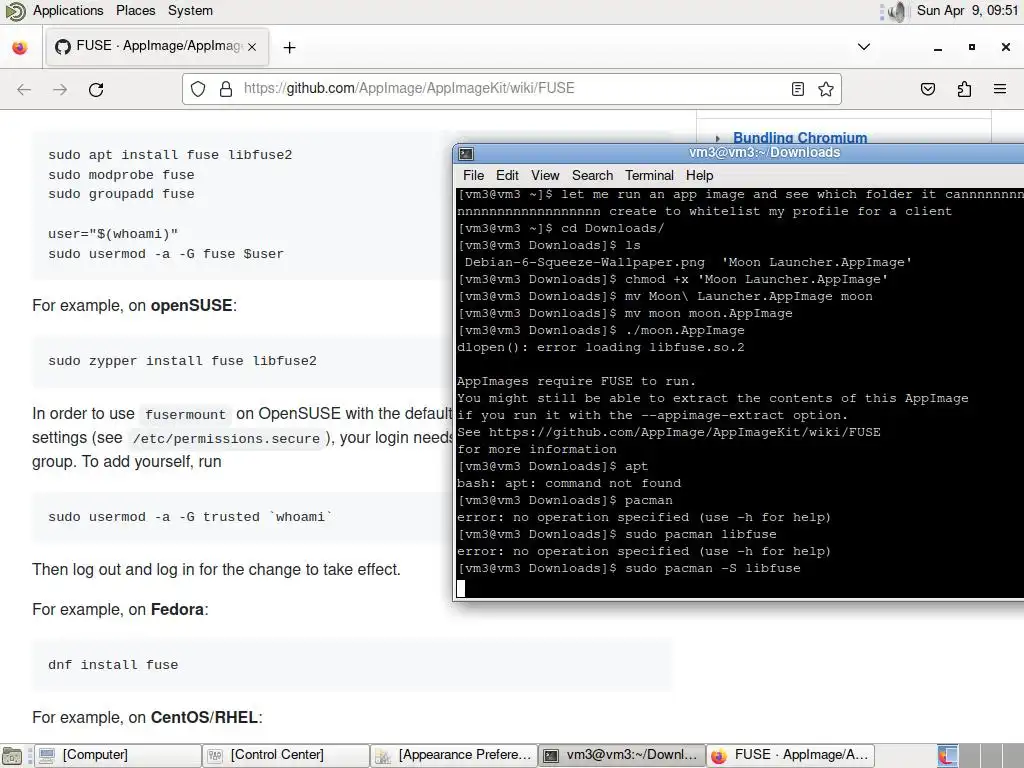The width and height of the screenshot is (1024, 768).
Task: Click the '/etc/permissions.secure' inline code
Action: click(226, 438)
